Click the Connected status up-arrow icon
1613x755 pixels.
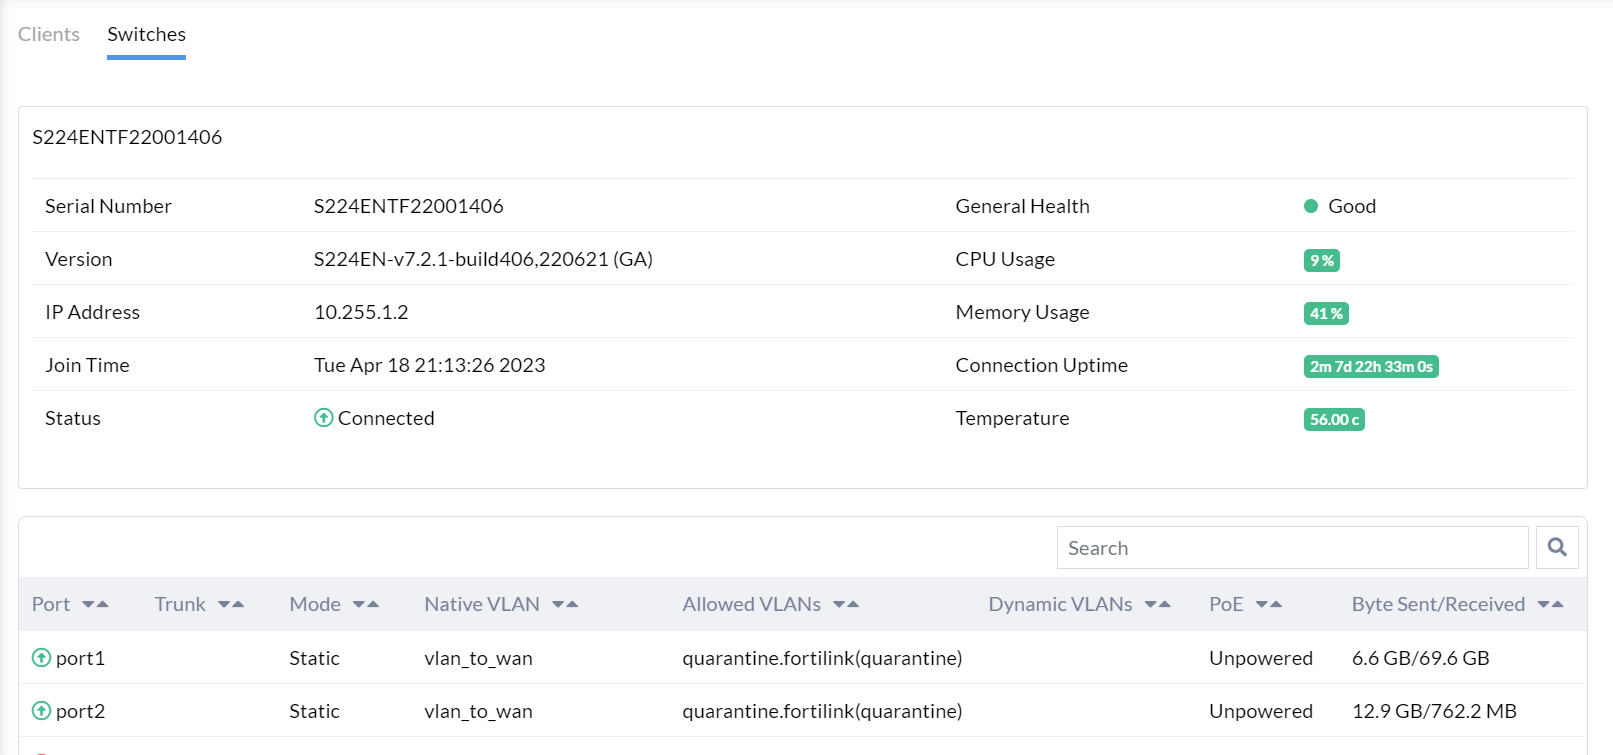coord(323,418)
